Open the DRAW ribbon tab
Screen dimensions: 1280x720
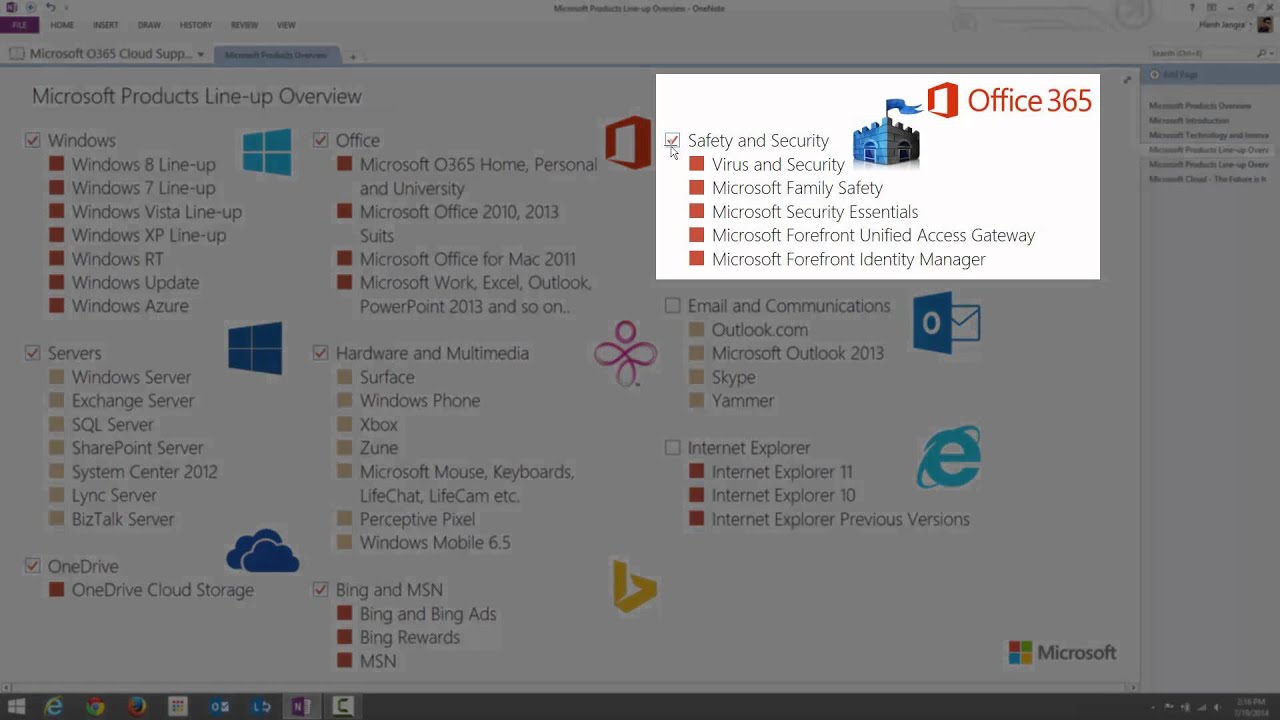point(149,25)
